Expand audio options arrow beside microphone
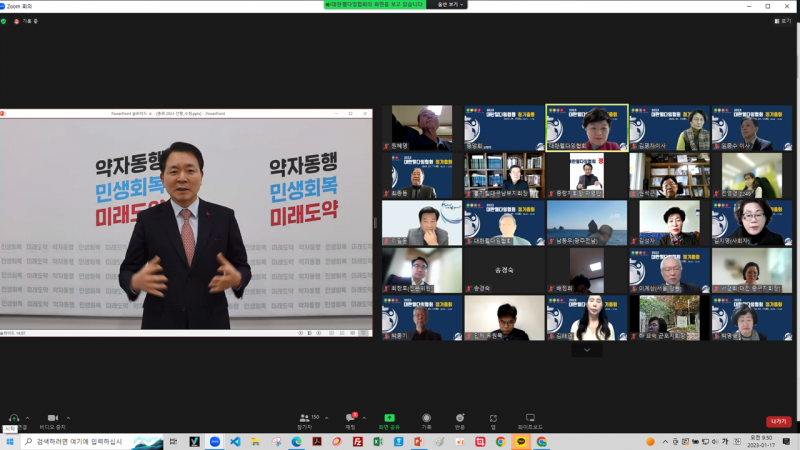 (28, 418)
